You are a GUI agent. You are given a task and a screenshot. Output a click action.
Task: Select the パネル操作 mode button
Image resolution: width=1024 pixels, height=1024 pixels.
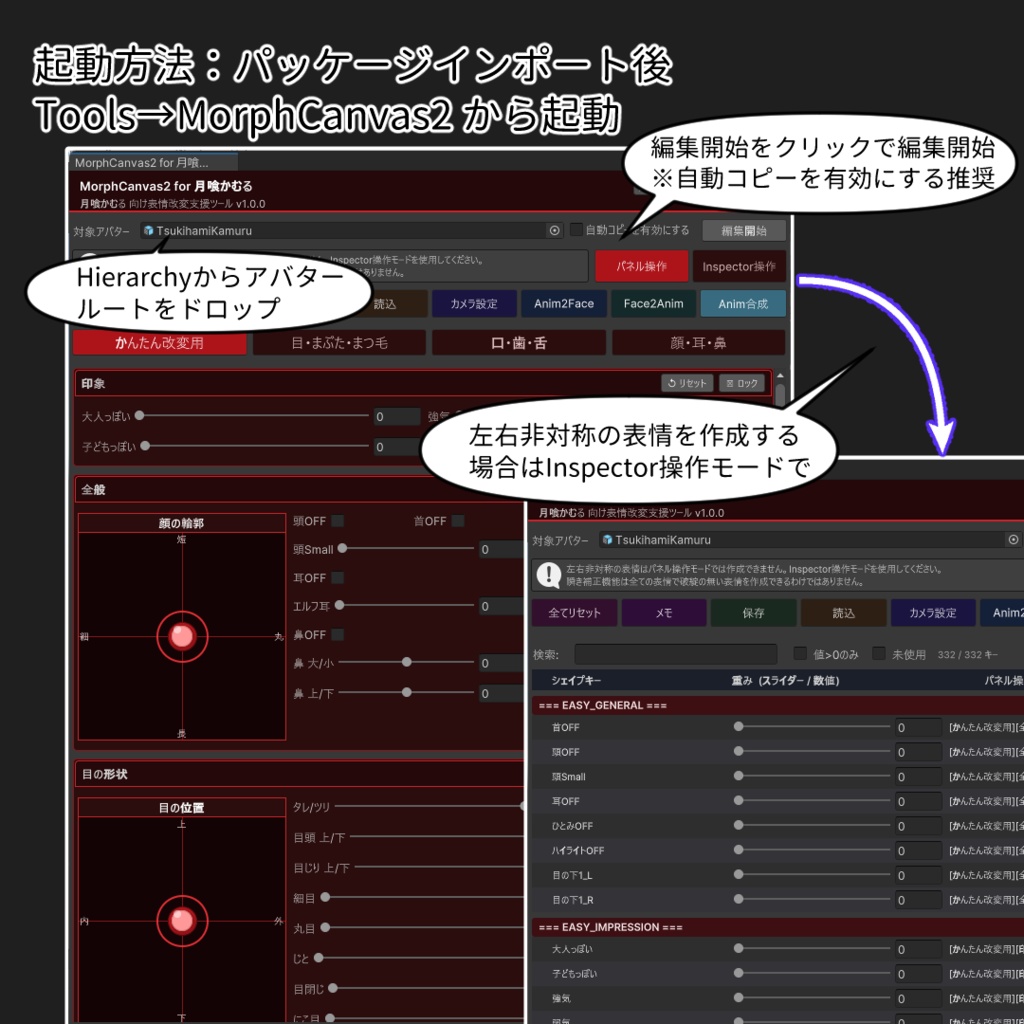[x=641, y=266]
